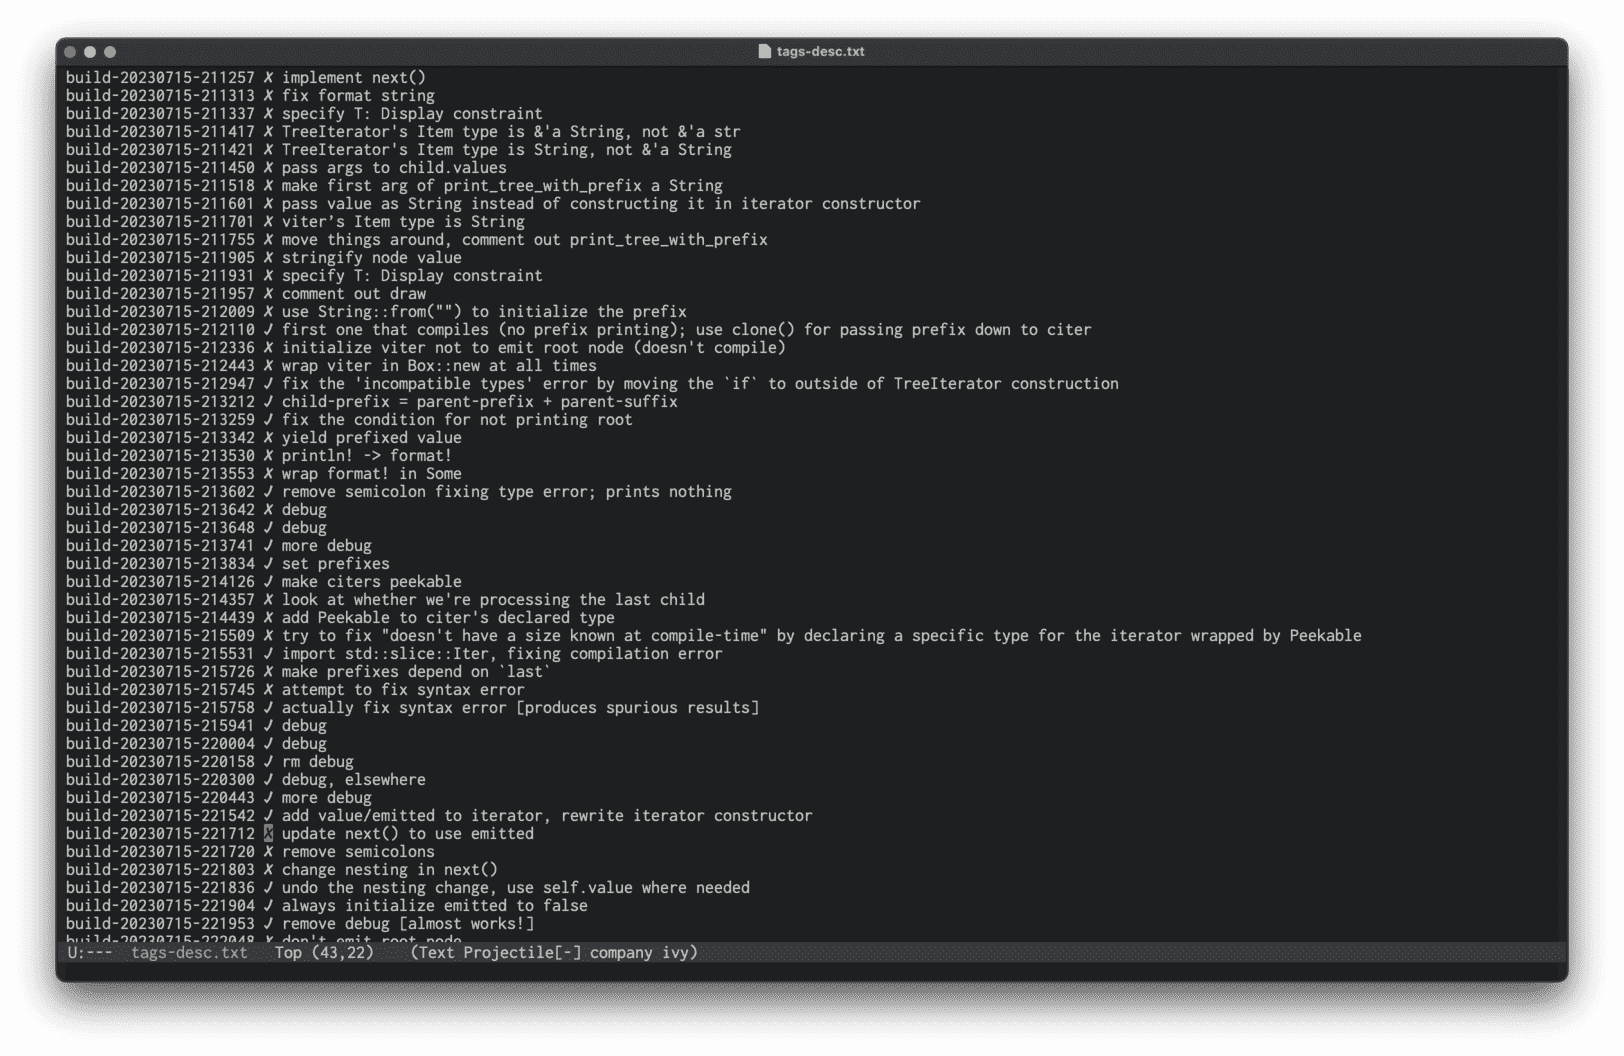Click the ✓ mark before 'remove debug [almost works!]'

pos(268,924)
